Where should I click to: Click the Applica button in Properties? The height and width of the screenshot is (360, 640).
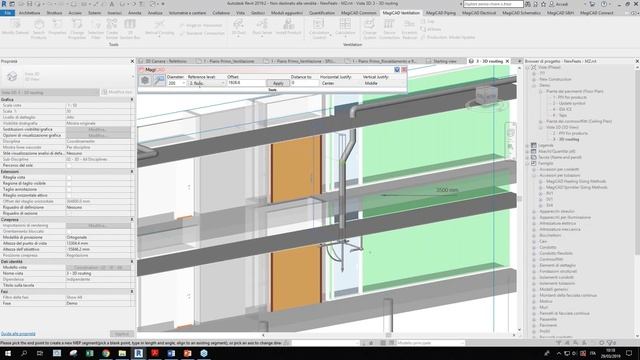coord(122,334)
